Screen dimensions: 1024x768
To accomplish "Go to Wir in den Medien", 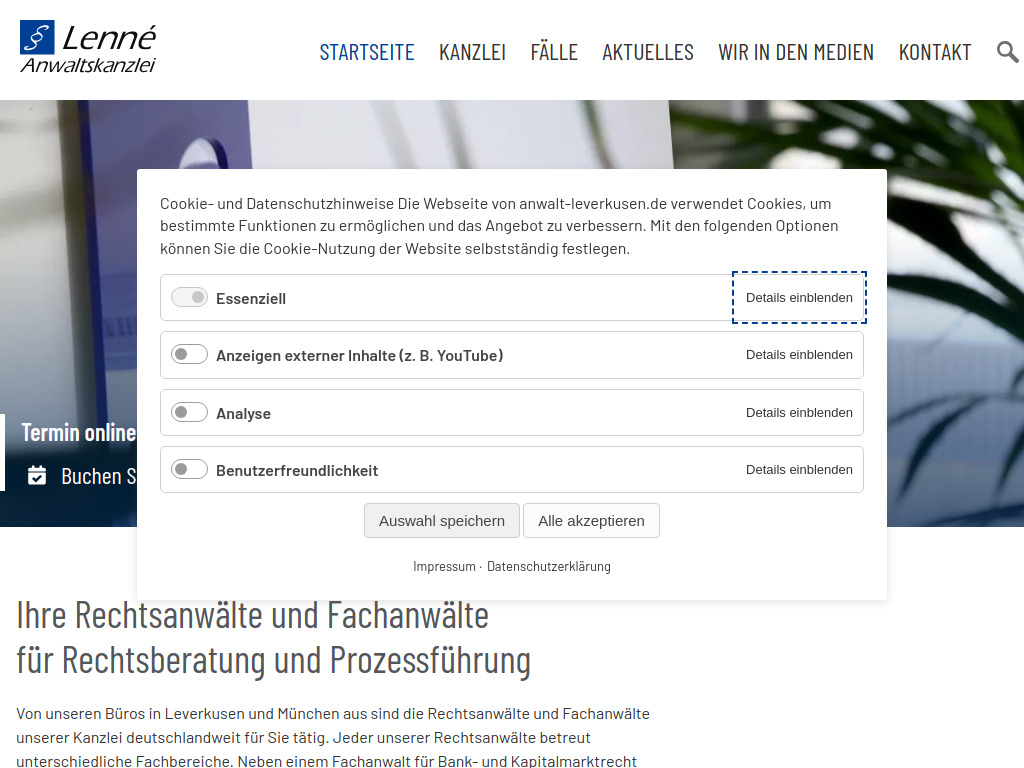I will 795,52.
